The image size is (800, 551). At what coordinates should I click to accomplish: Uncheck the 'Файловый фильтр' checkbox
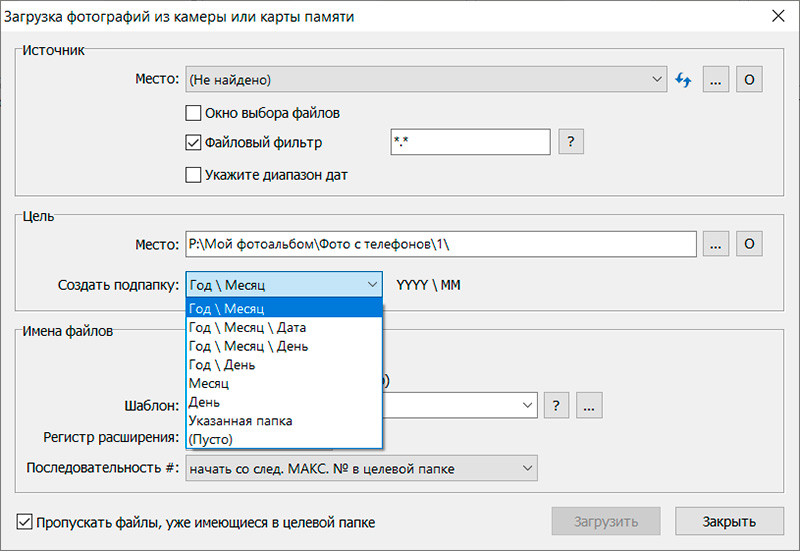[x=194, y=143]
